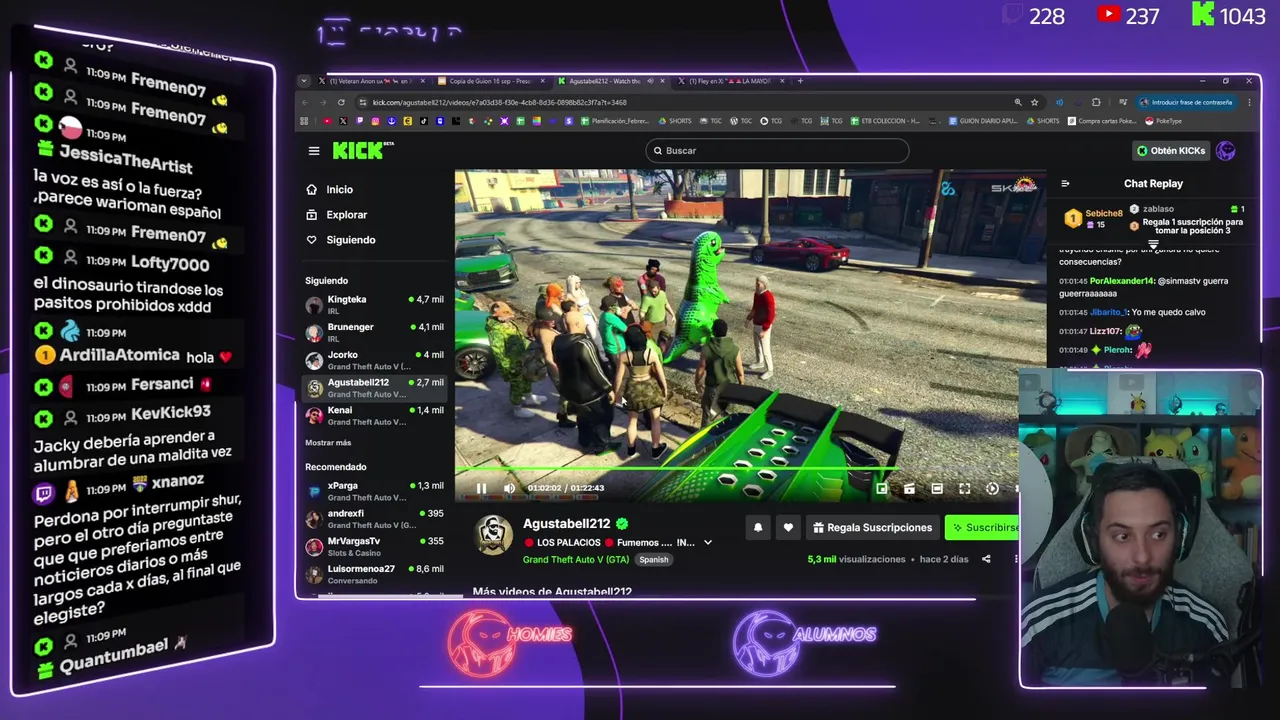Open a new browser tab
The image size is (1280, 720).
800,81
